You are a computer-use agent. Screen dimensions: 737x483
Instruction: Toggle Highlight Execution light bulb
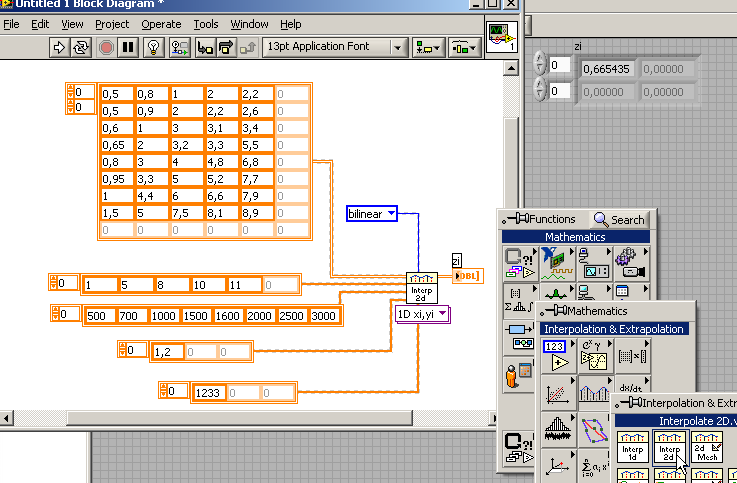pyautogui.click(x=154, y=47)
